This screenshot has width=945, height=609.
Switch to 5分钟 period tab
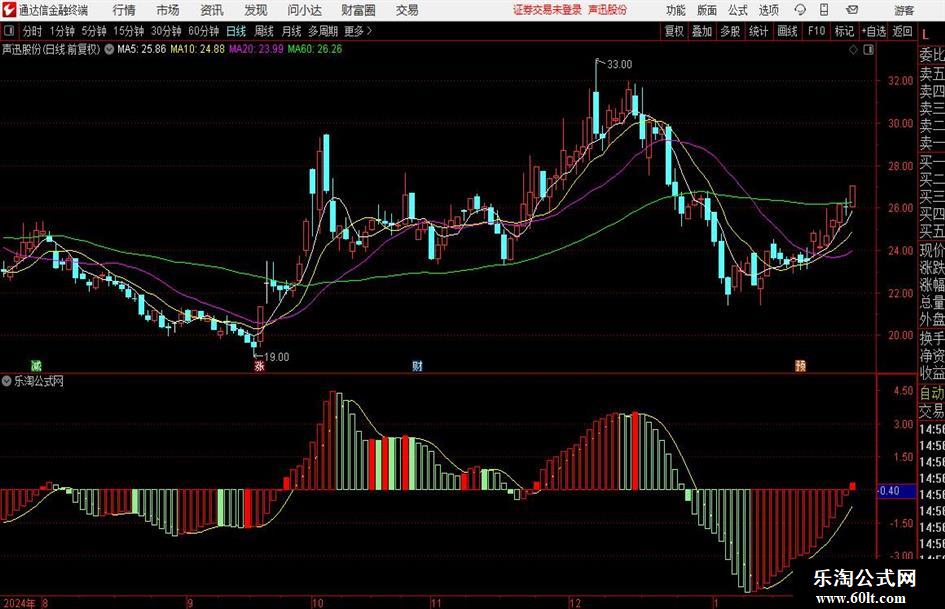tap(94, 31)
